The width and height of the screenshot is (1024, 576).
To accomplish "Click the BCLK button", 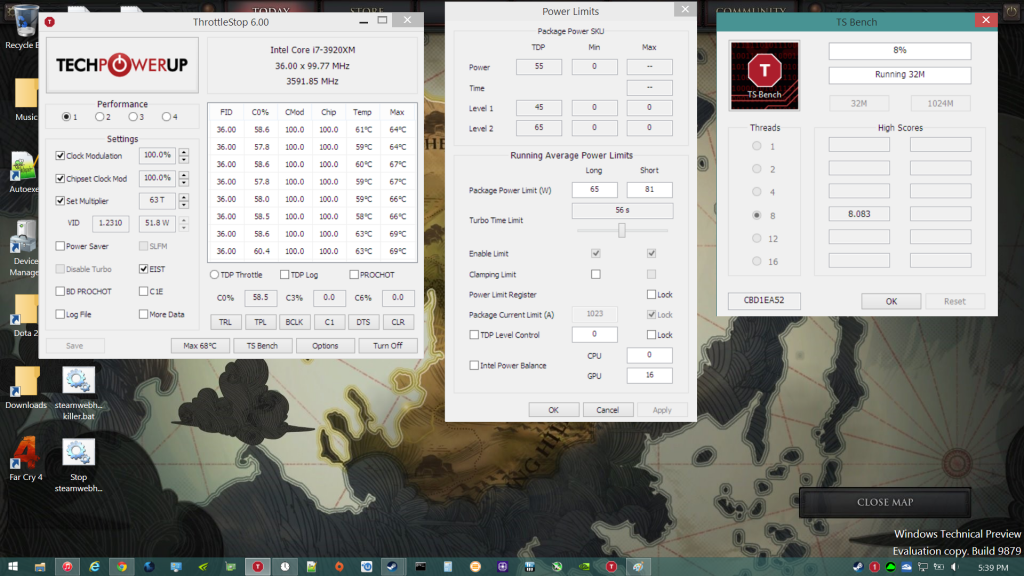I will pyautogui.click(x=295, y=322).
